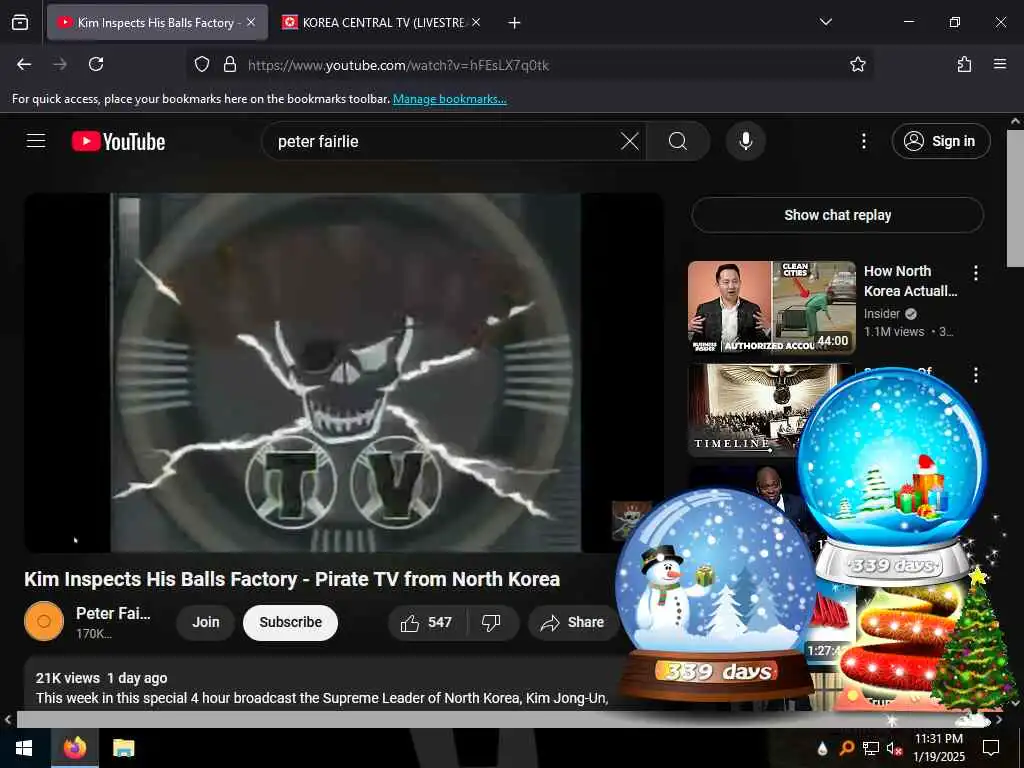Viewport: 1024px width, 768px height.
Task: Click the water drop tray icon
Action: point(822,748)
